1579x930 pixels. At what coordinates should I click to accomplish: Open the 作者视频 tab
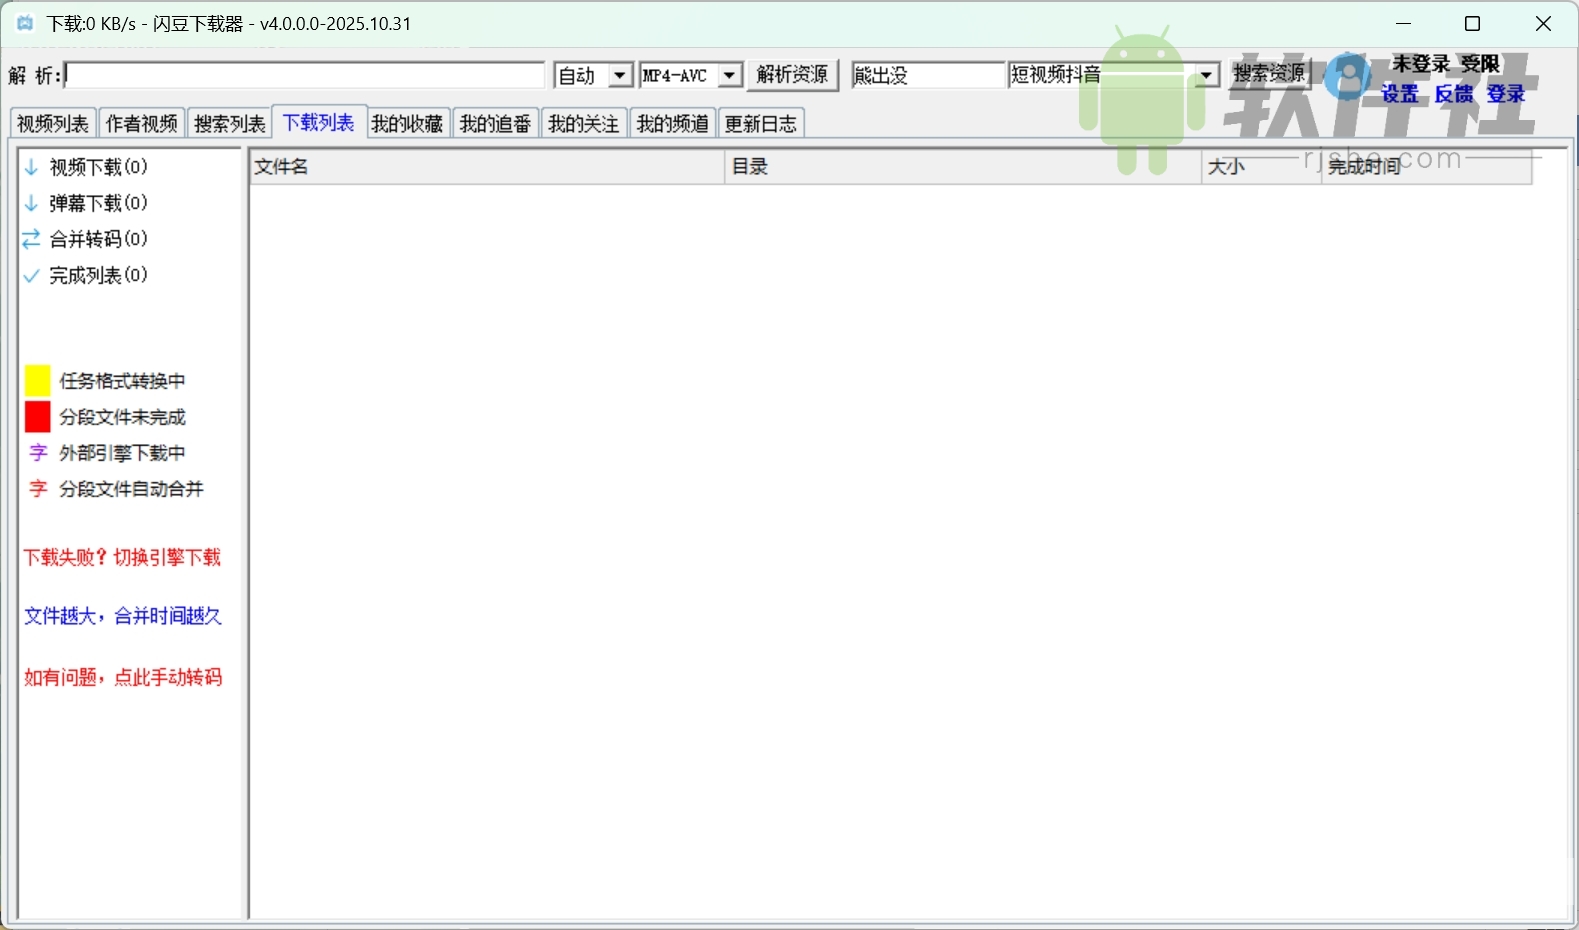coord(141,123)
